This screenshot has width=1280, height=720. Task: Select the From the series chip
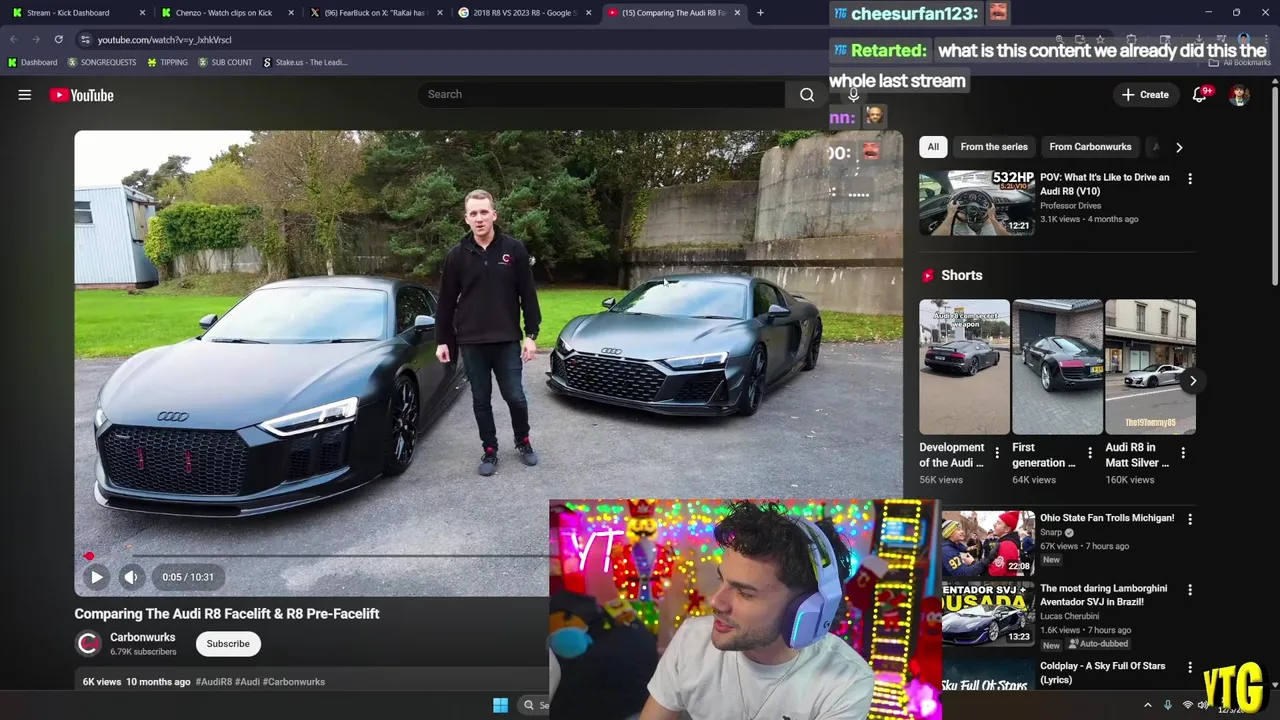click(x=994, y=147)
